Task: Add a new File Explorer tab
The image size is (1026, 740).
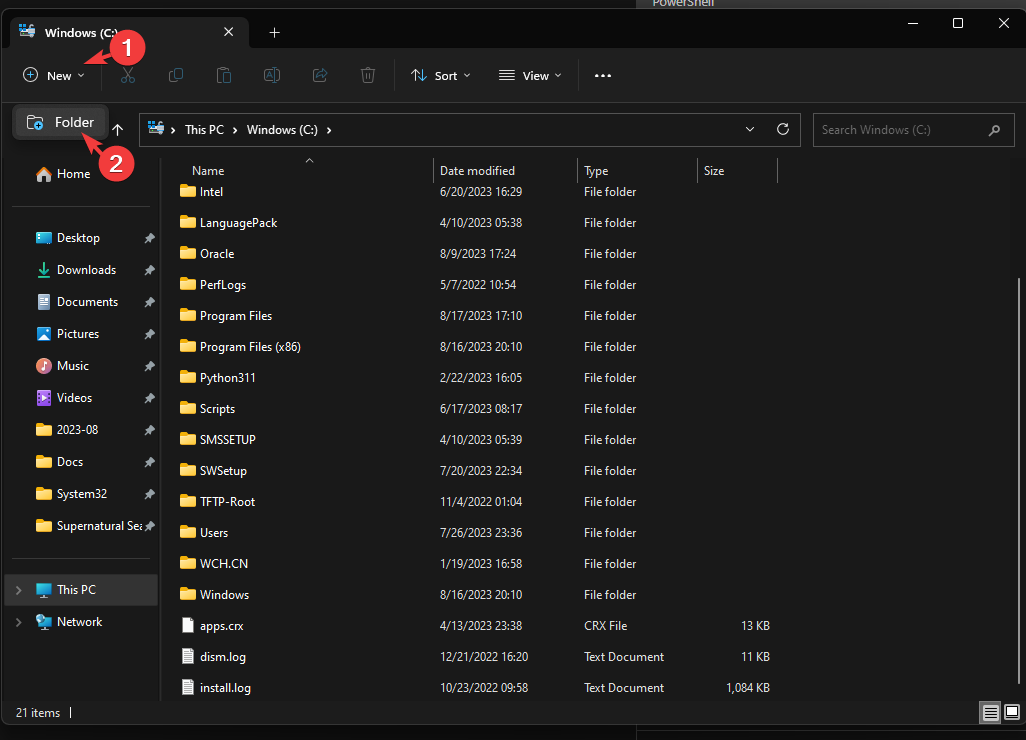Action: click(275, 32)
